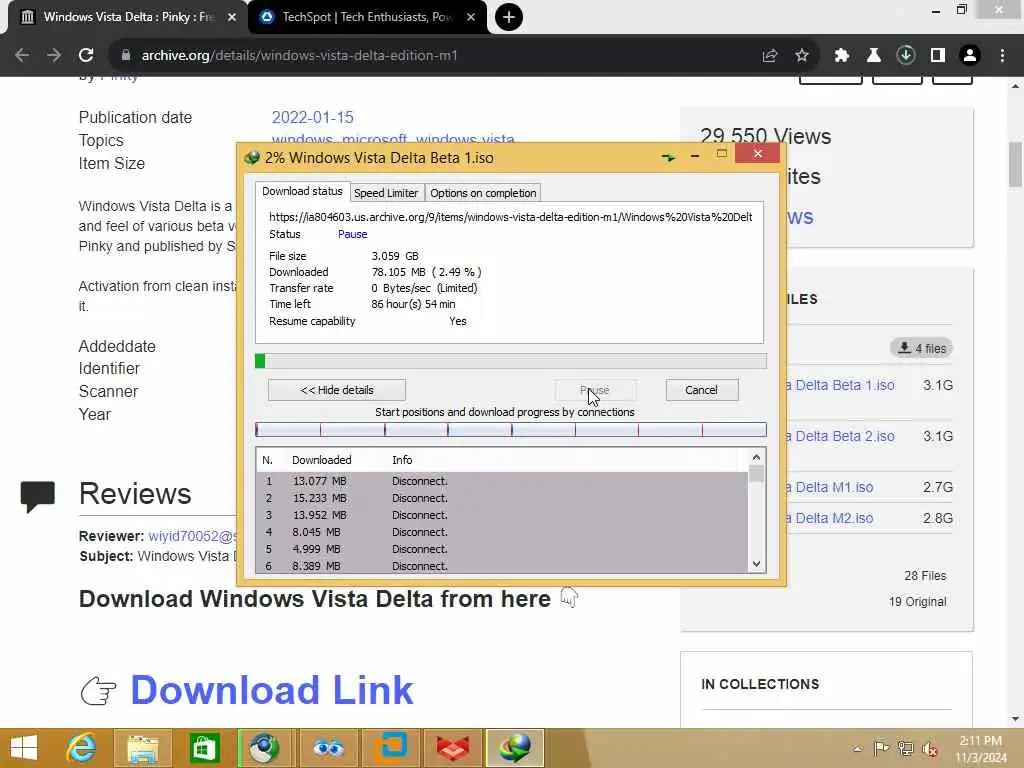Click the 2022-01-15 publication date link
1024x768 pixels.
(x=312, y=118)
